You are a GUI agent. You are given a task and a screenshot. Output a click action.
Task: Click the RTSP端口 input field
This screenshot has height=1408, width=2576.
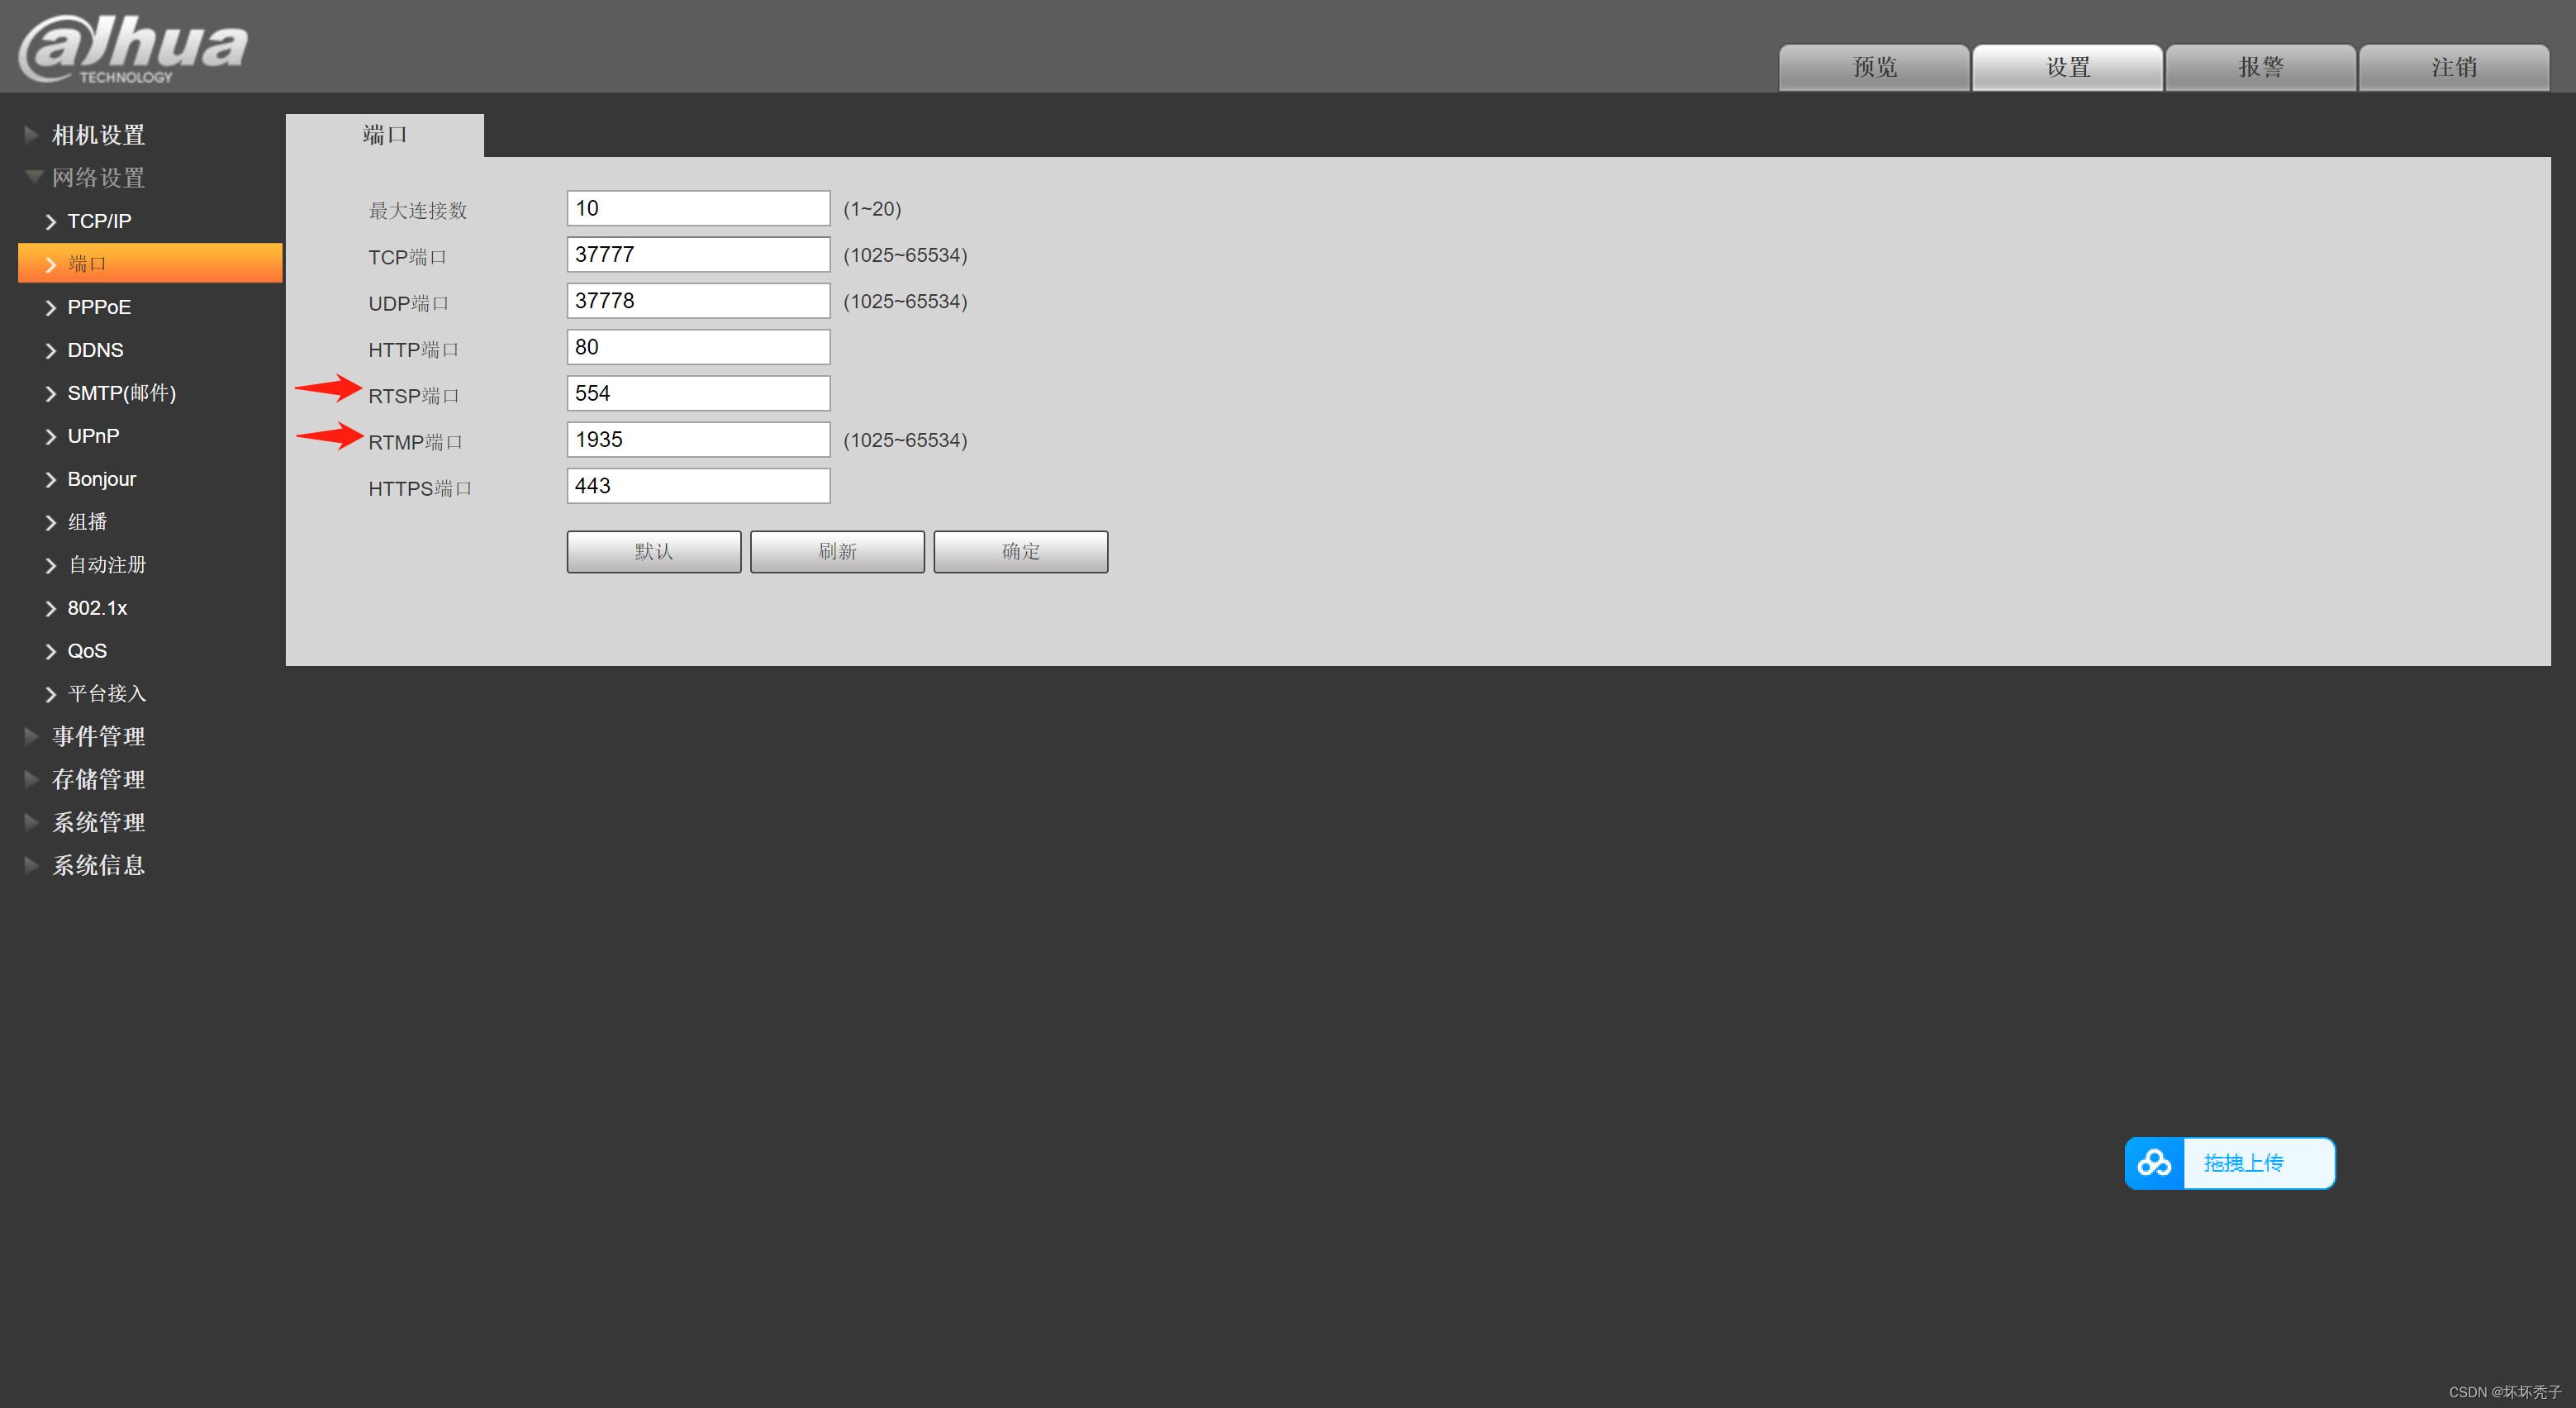pos(698,393)
